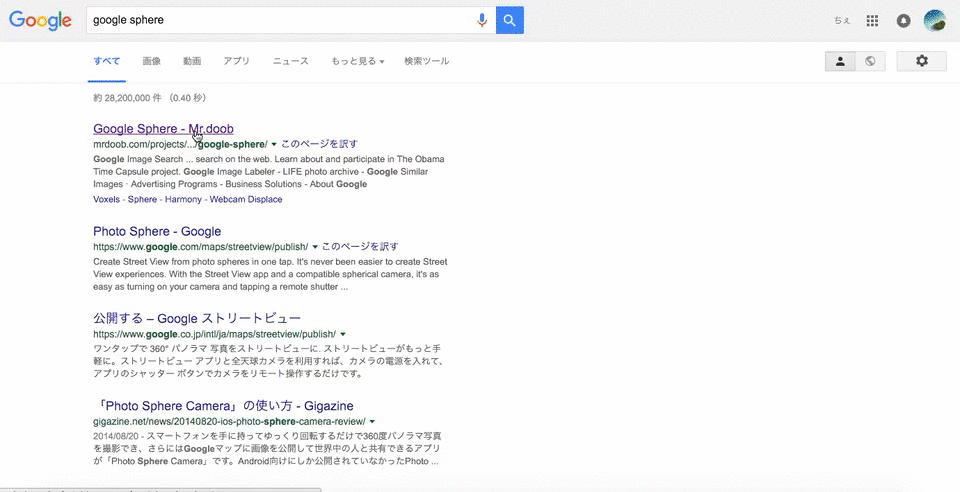Select the 画像 tab

(152, 61)
